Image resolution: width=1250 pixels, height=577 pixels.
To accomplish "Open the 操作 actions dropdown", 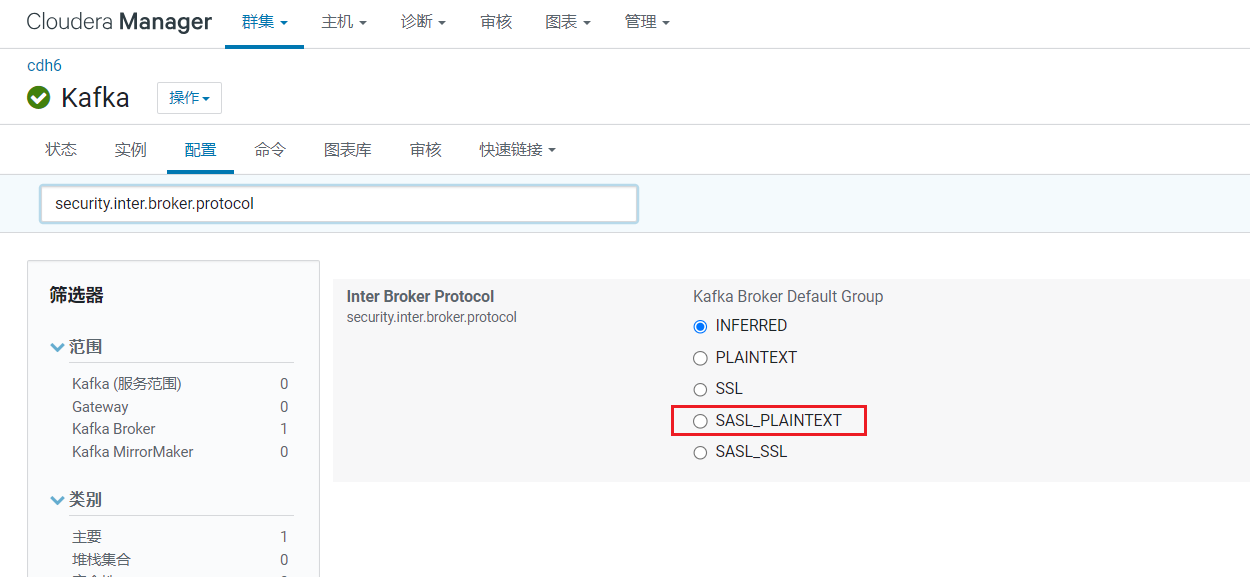I will (x=189, y=98).
